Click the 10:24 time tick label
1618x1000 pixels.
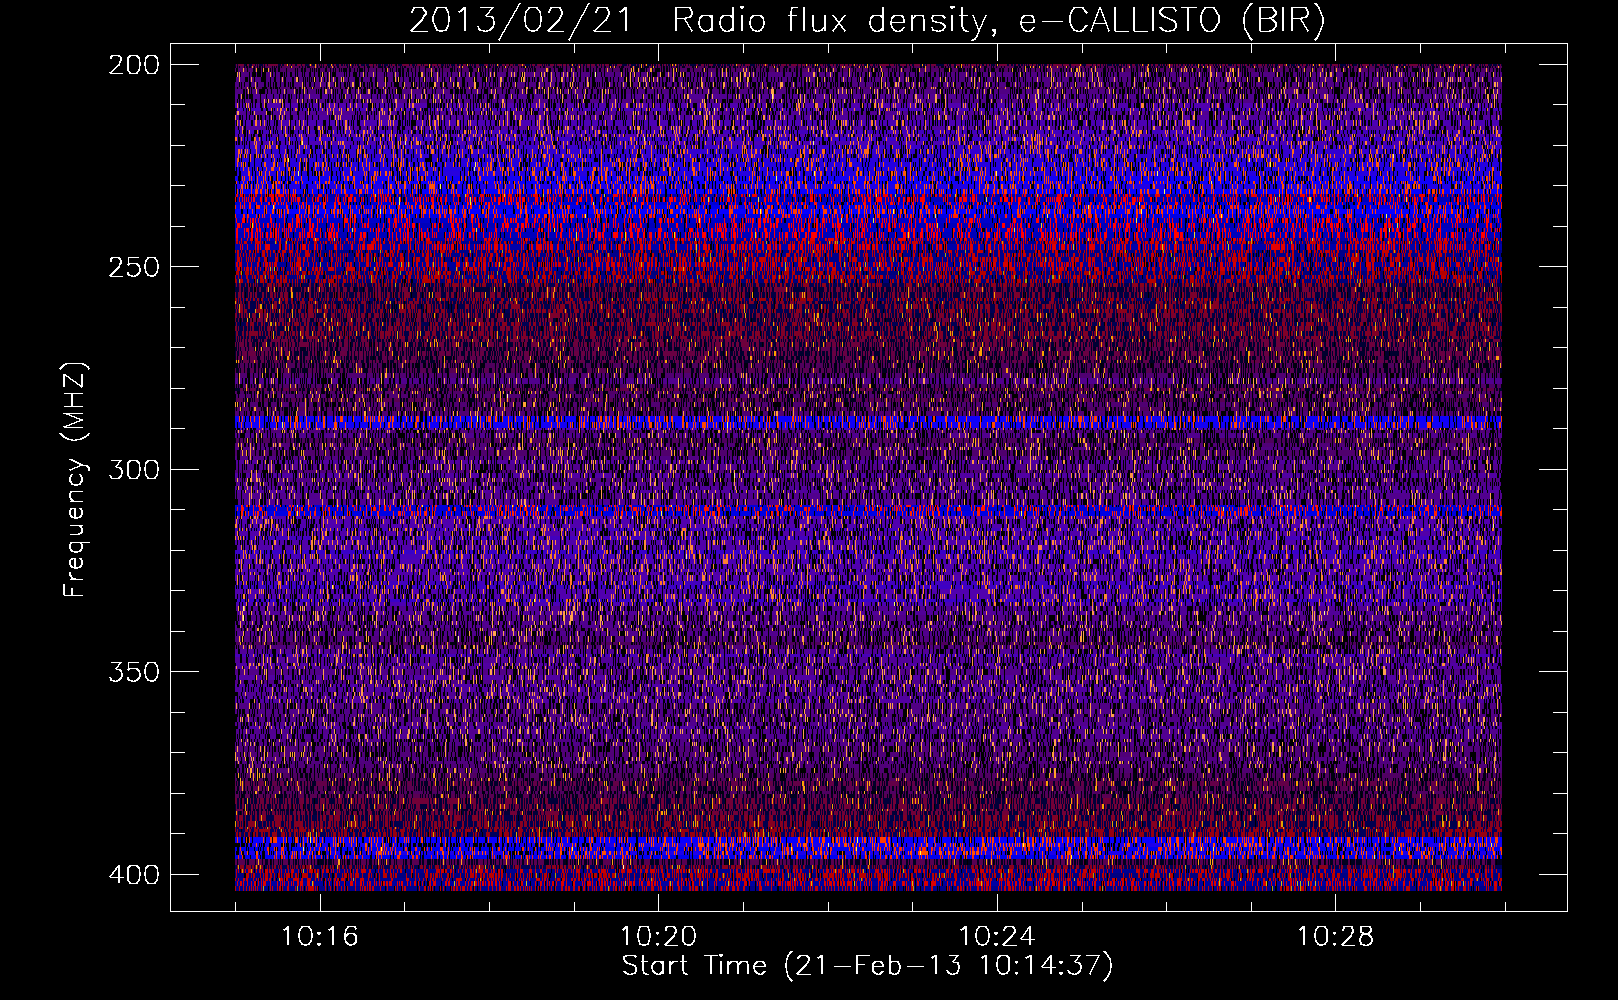(997, 937)
